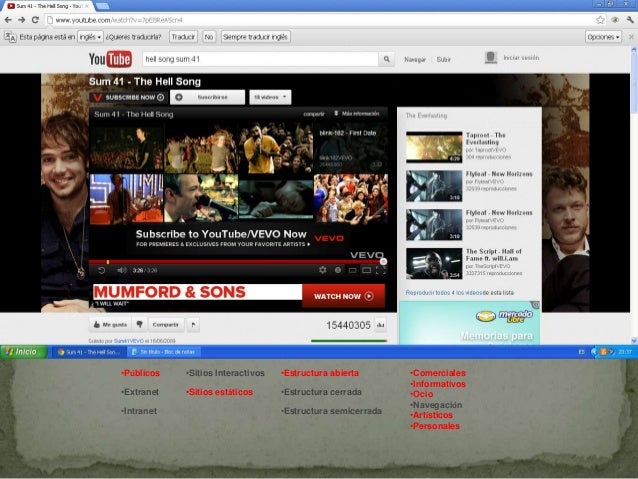The image size is (638, 479).
Task: Flag the video with the flag icon
Action: (x=193, y=325)
